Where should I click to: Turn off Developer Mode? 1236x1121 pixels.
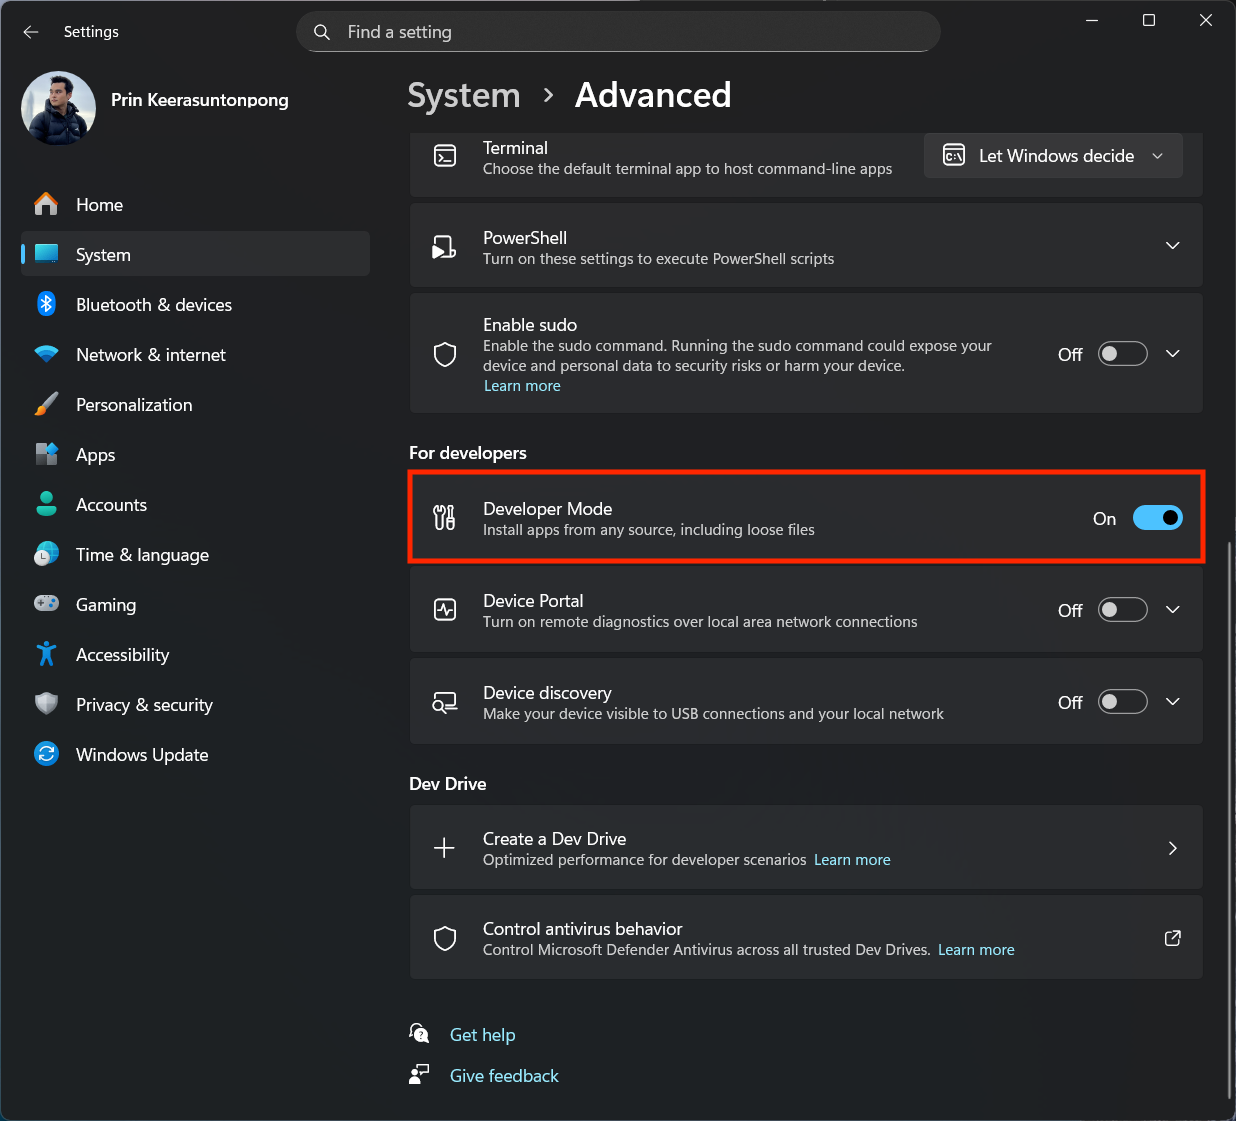[1157, 517]
